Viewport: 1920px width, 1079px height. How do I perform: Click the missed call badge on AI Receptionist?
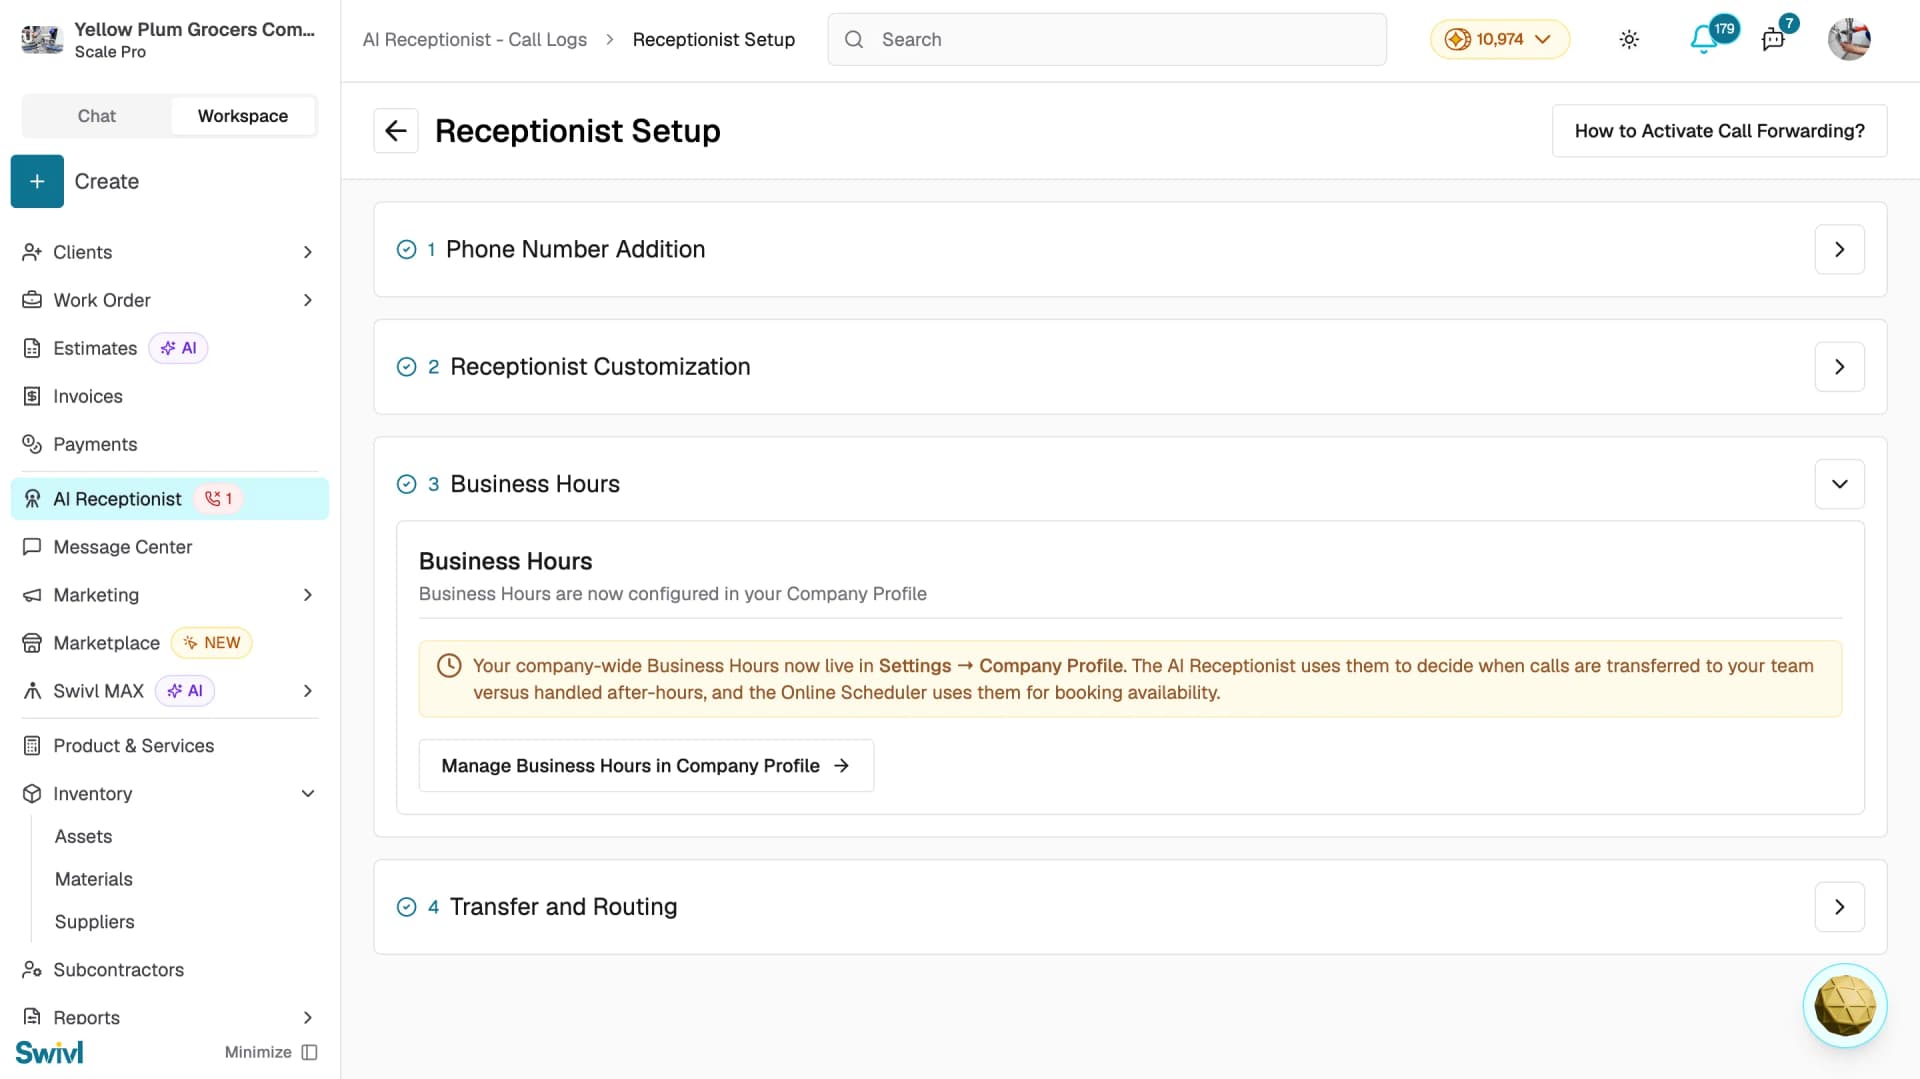coord(218,499)
